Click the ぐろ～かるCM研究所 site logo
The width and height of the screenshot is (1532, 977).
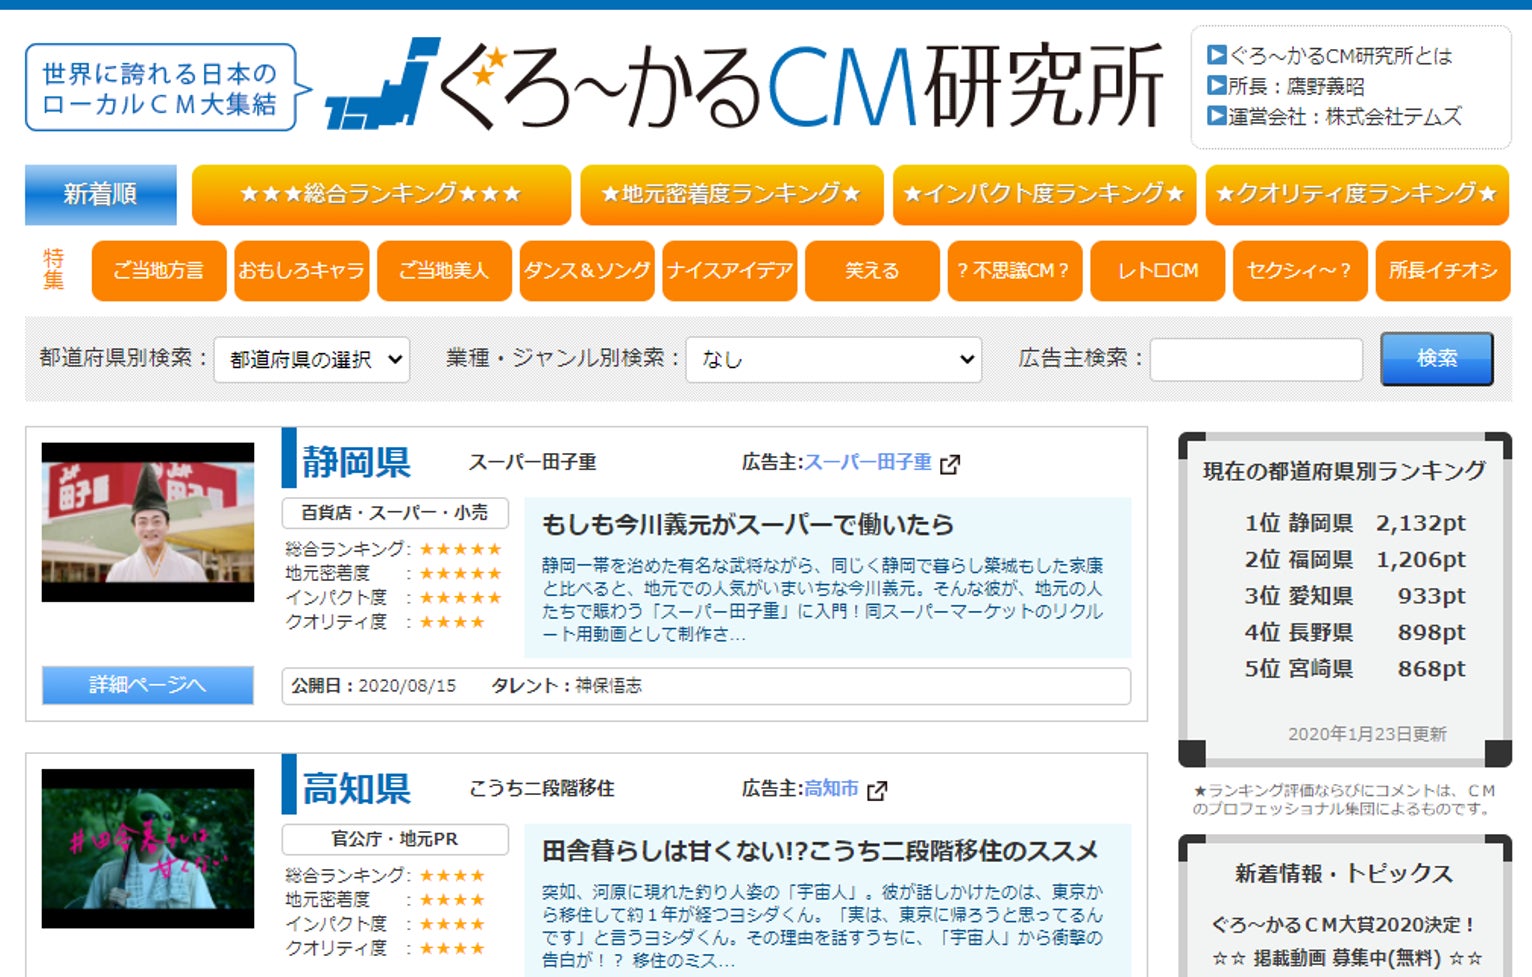(745, 87)
